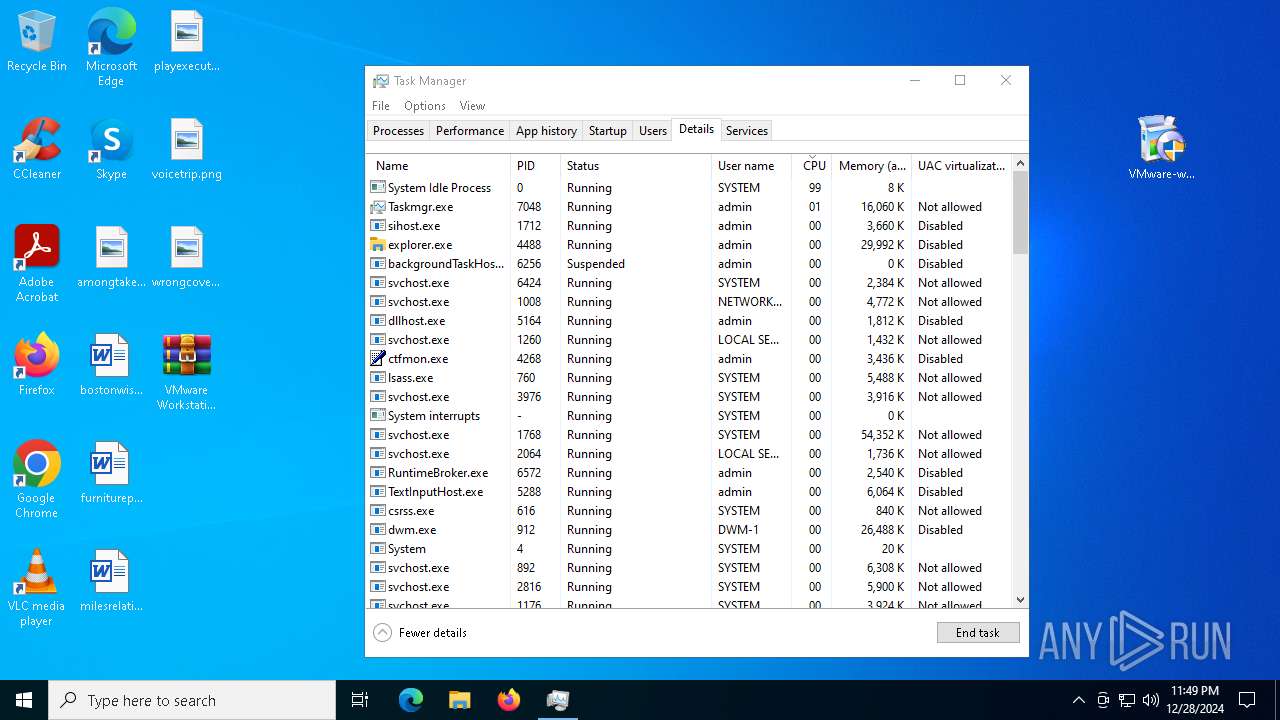Image resolution: width=1280 pixels, height=720 pixels.
Task: Open the Recycle Bin desktop icon
Action: pos(37,42)
